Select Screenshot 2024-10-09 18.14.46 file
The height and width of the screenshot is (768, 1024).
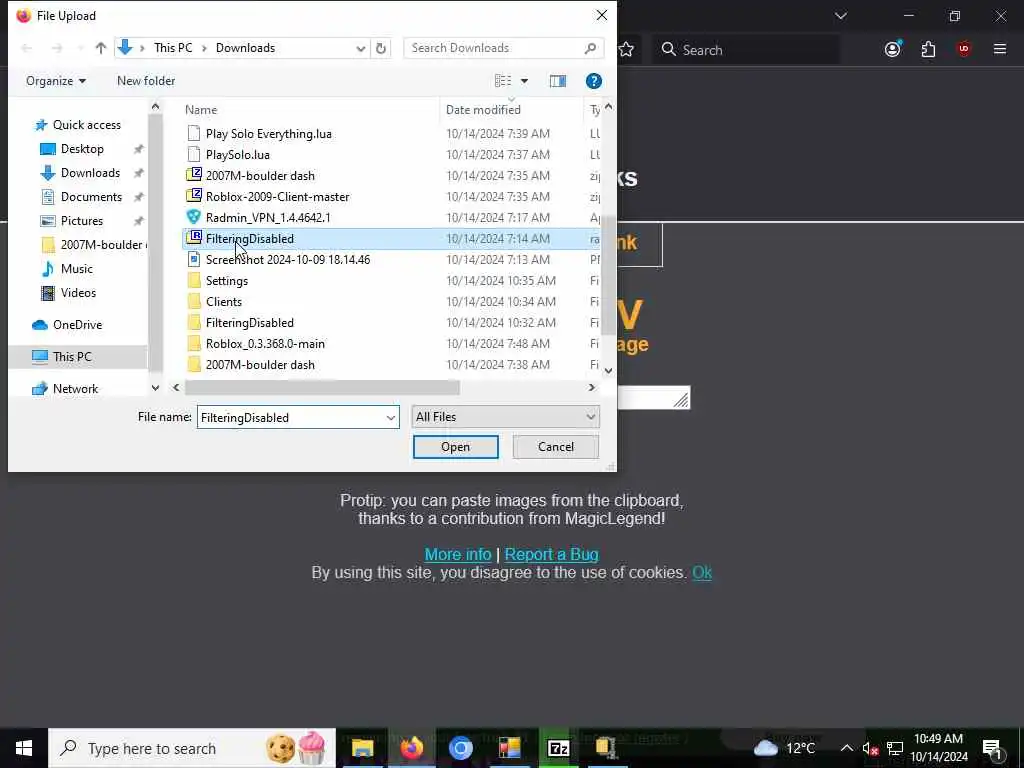click(287, 260)
